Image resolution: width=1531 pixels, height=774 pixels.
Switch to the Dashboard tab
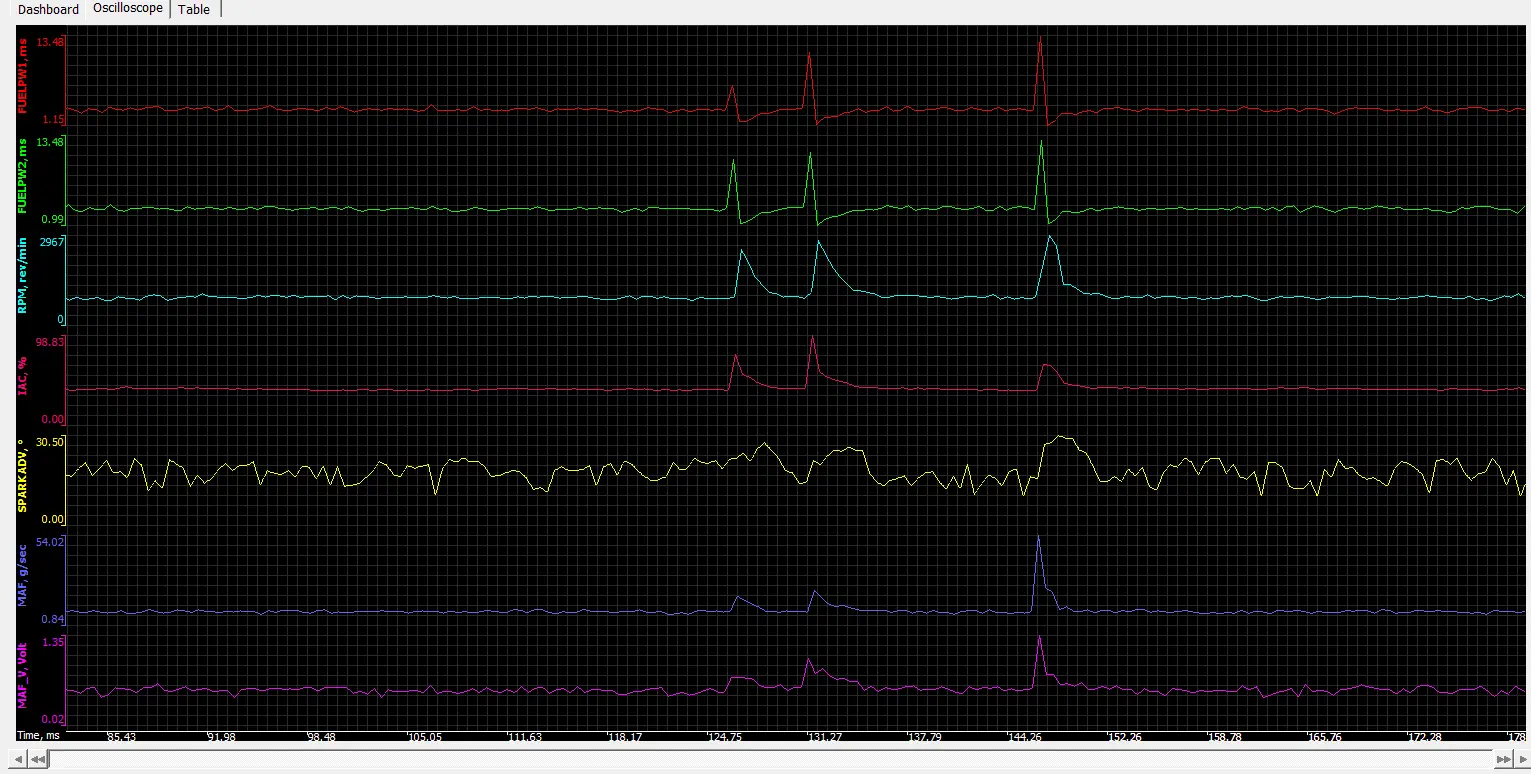click(x=48, y=9)
